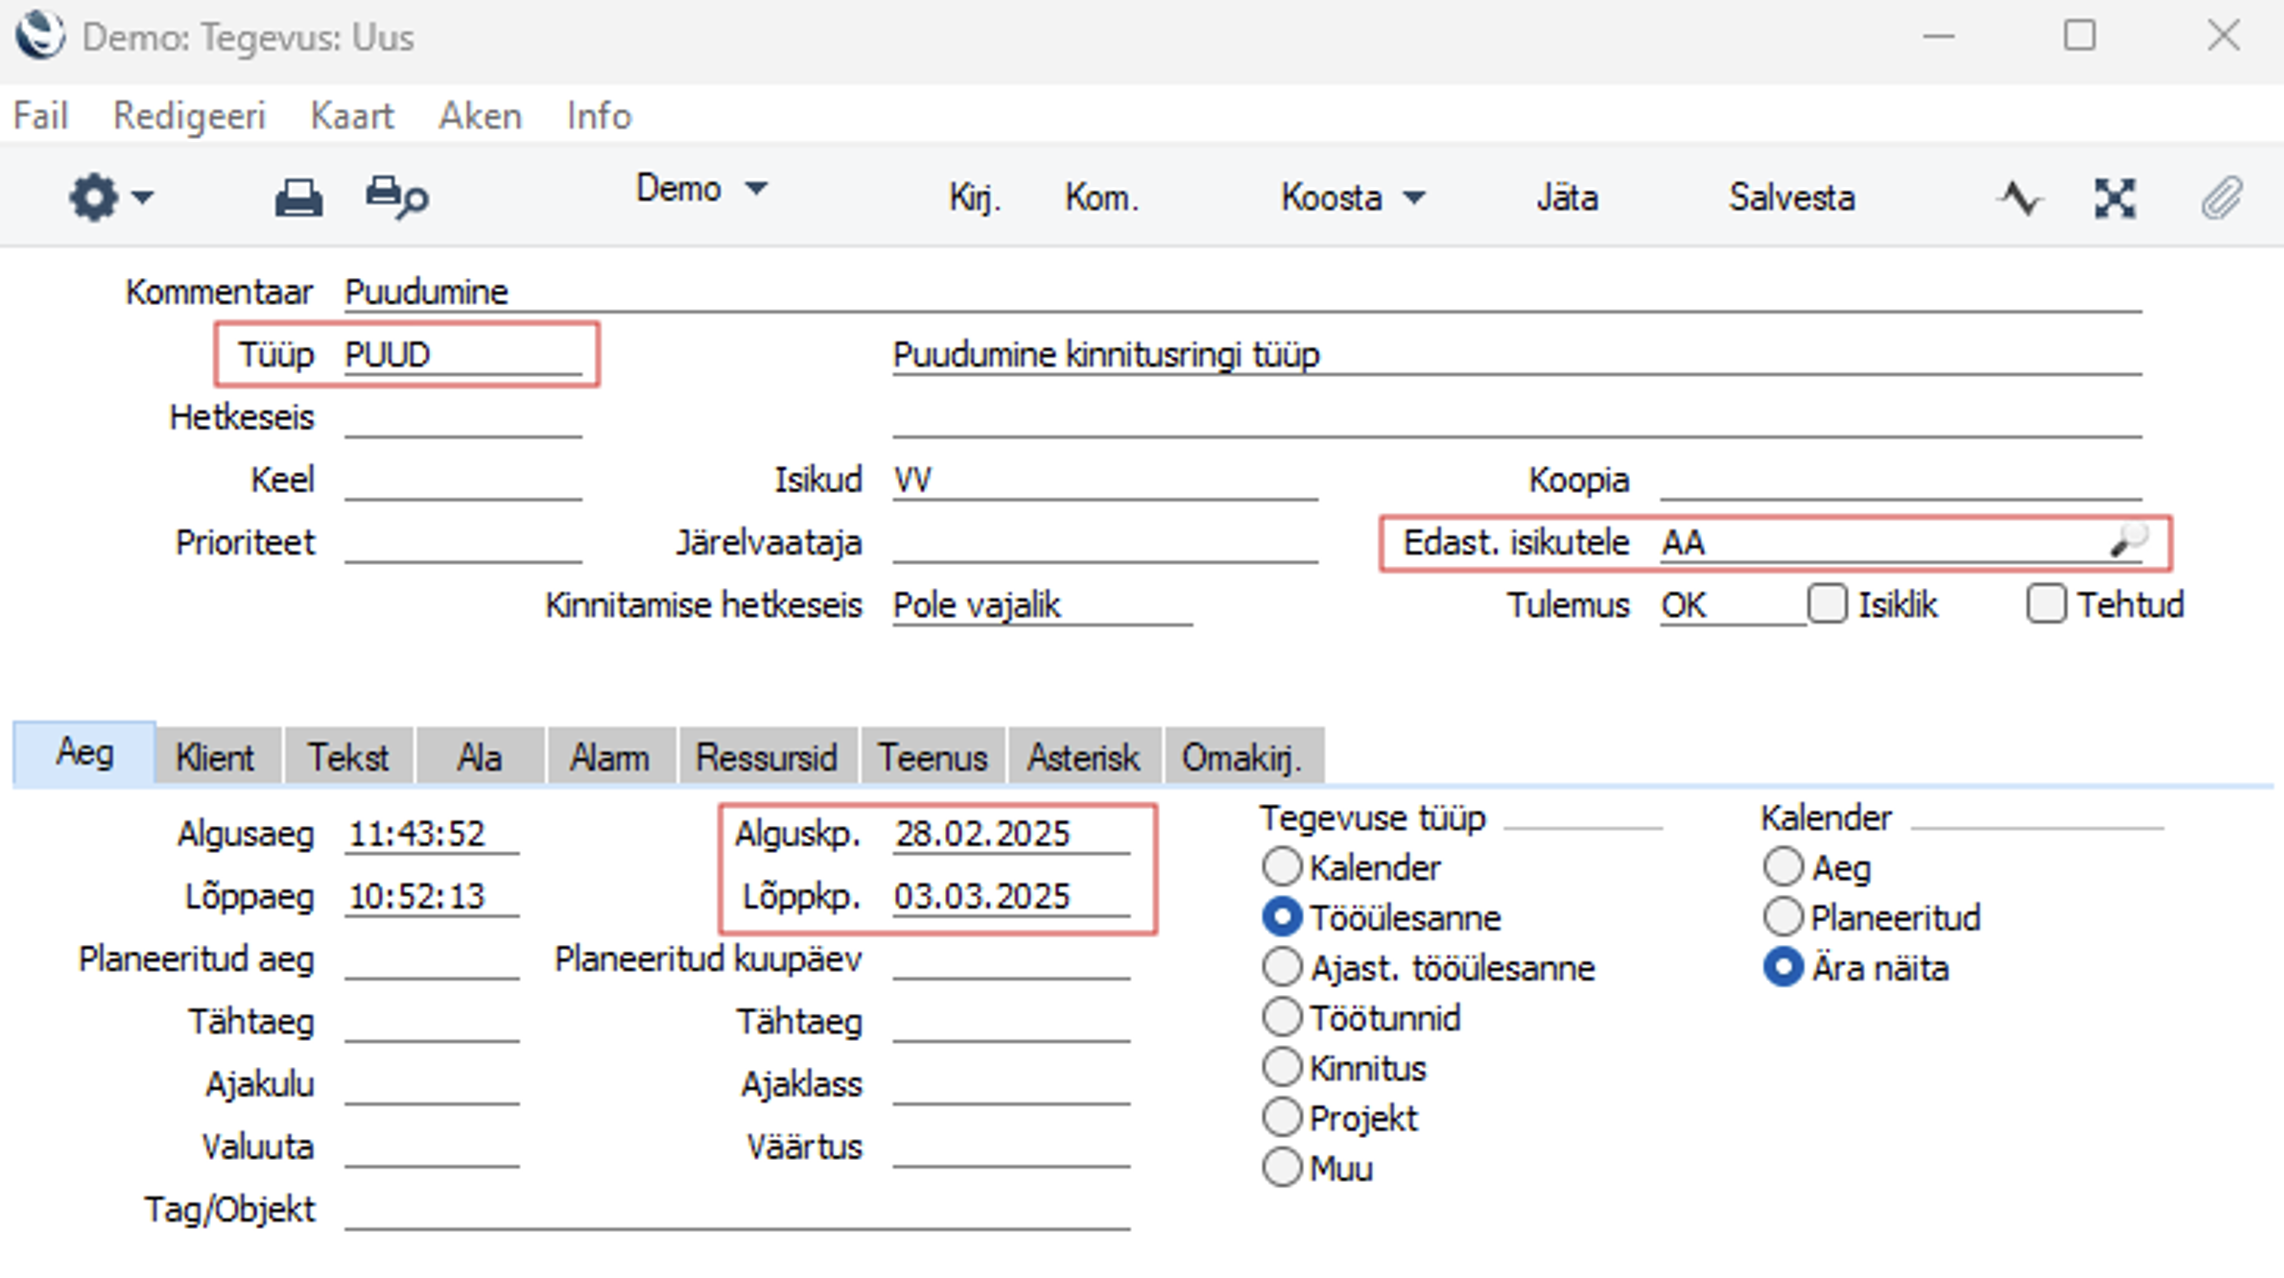Viewport: 2284px width, 1278px height.
Task: Open attachments paperclip icon
Action: coord(2221,198)
